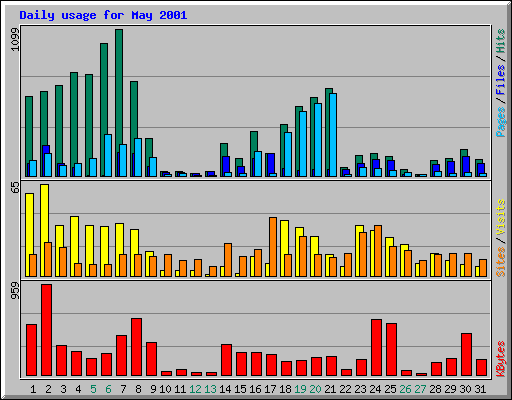512x400 pixels.
Task: Click day label 18 on the x-axis
Action: (x=285, y=389)
